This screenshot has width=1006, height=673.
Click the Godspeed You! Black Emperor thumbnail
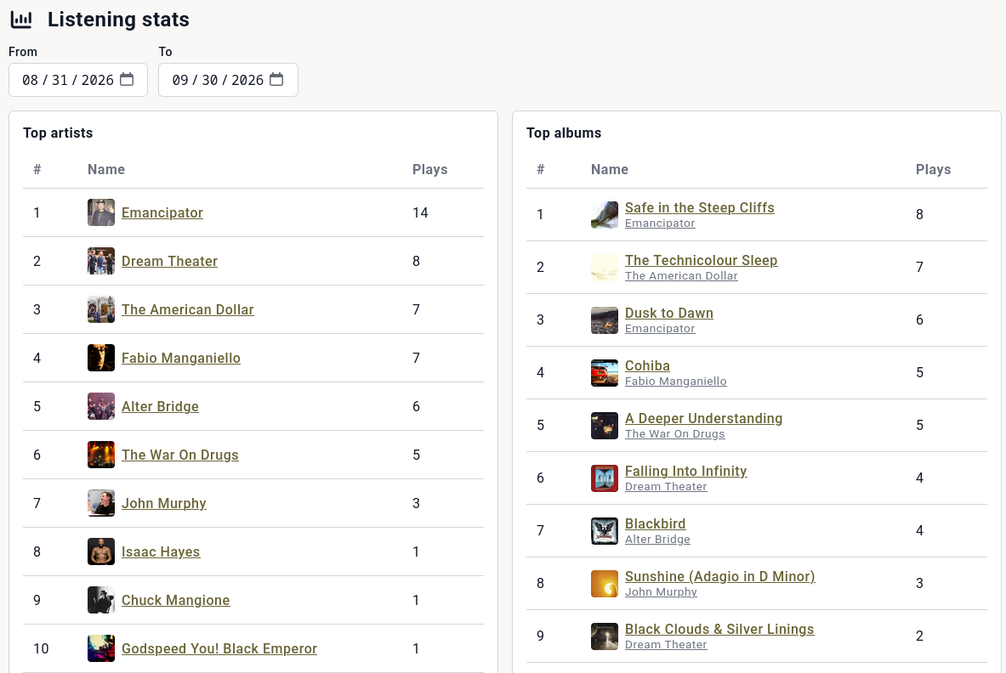click(101, 649)
